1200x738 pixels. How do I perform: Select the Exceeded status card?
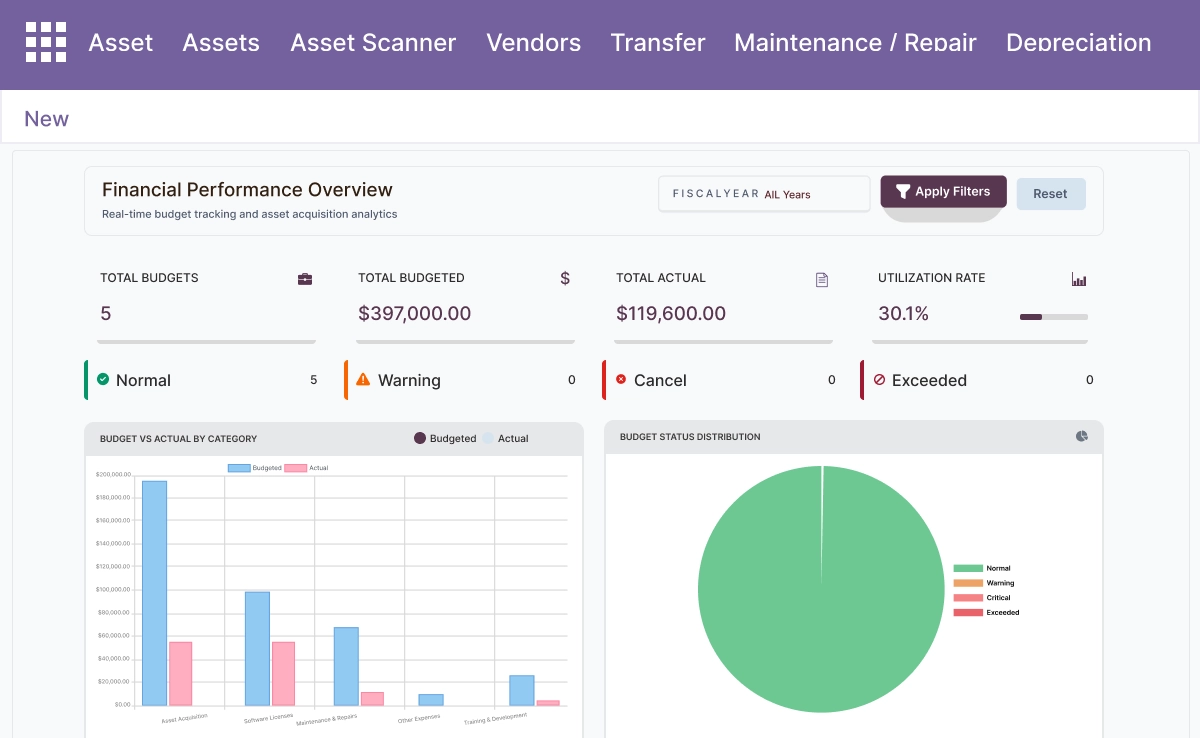(980, 380)
